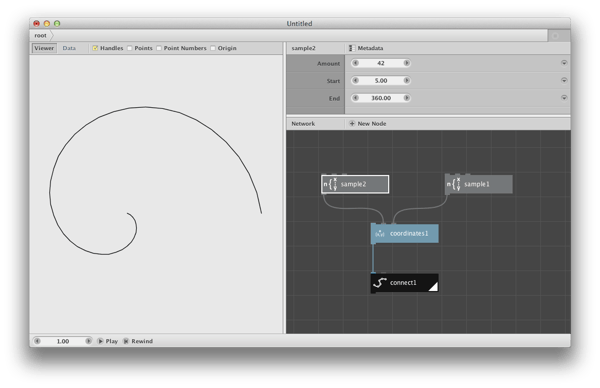Click the Network panel label
The height and width of the screenshot is (388, 600).
click(303, 124)
